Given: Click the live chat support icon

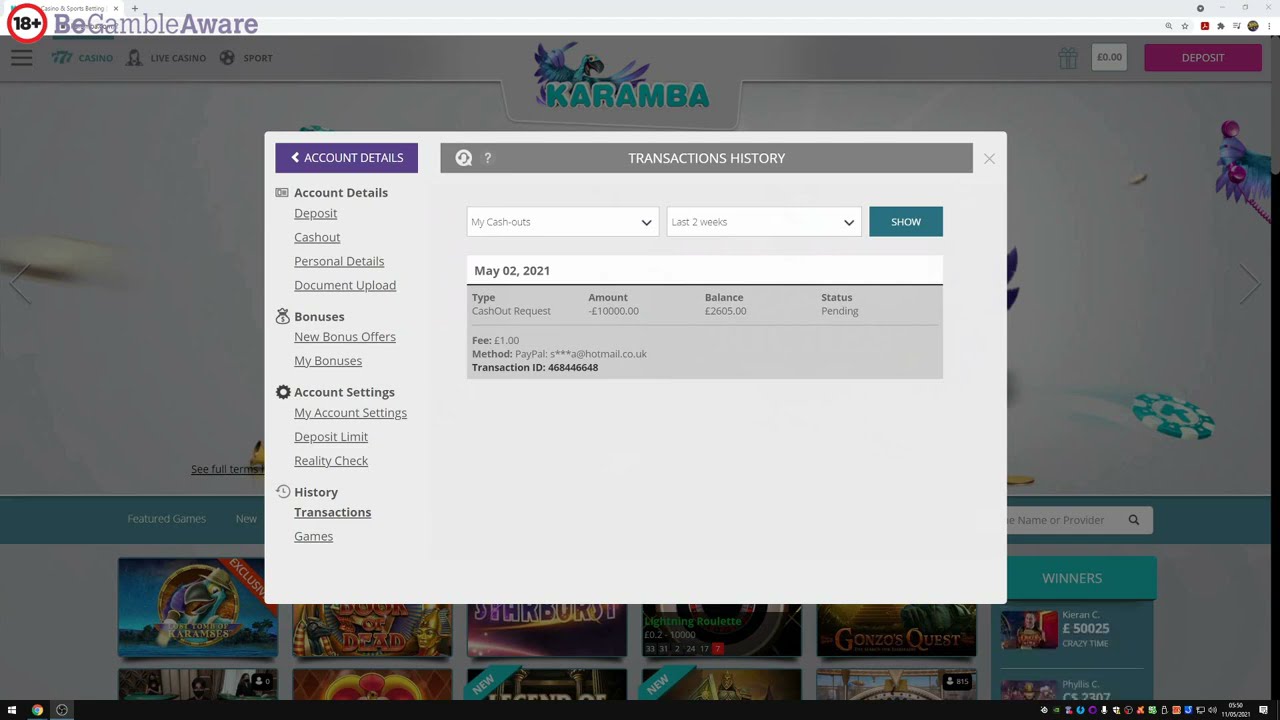Looking at the screenshot, I should [x=463, y=158].
